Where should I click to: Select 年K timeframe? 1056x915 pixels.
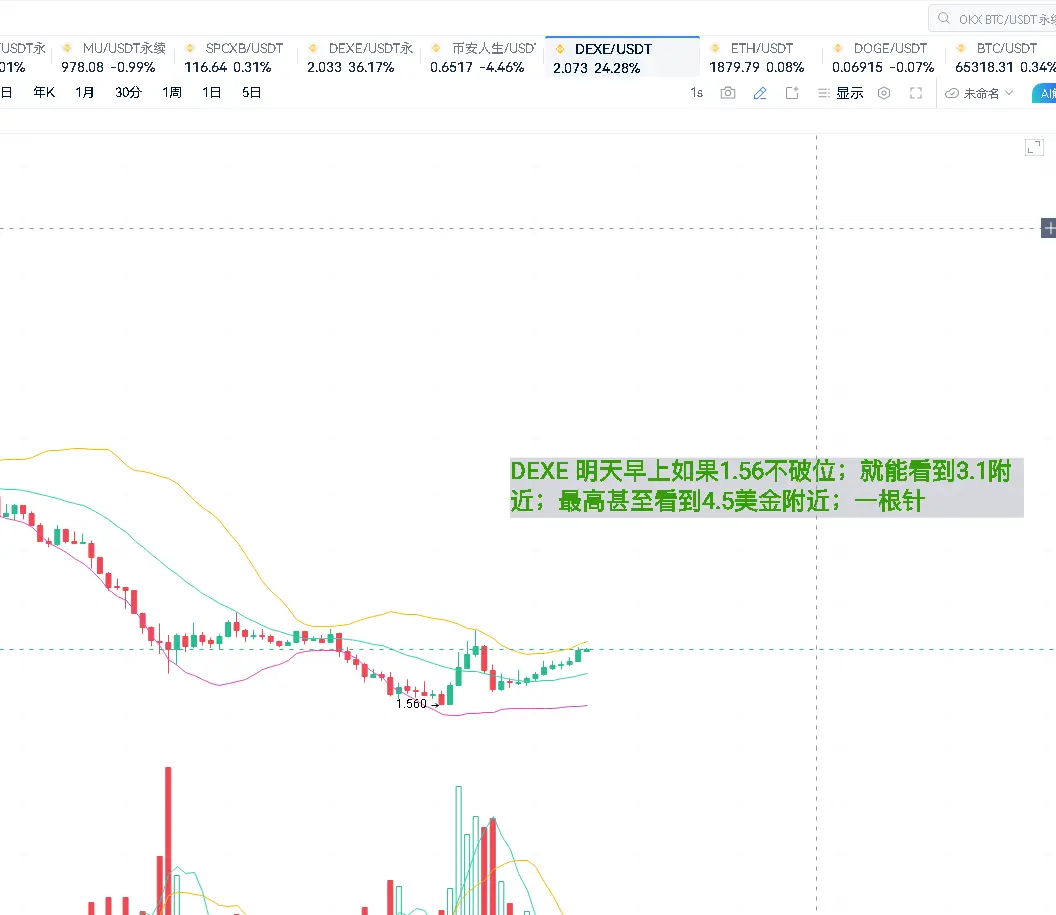(x=44, y=92)
